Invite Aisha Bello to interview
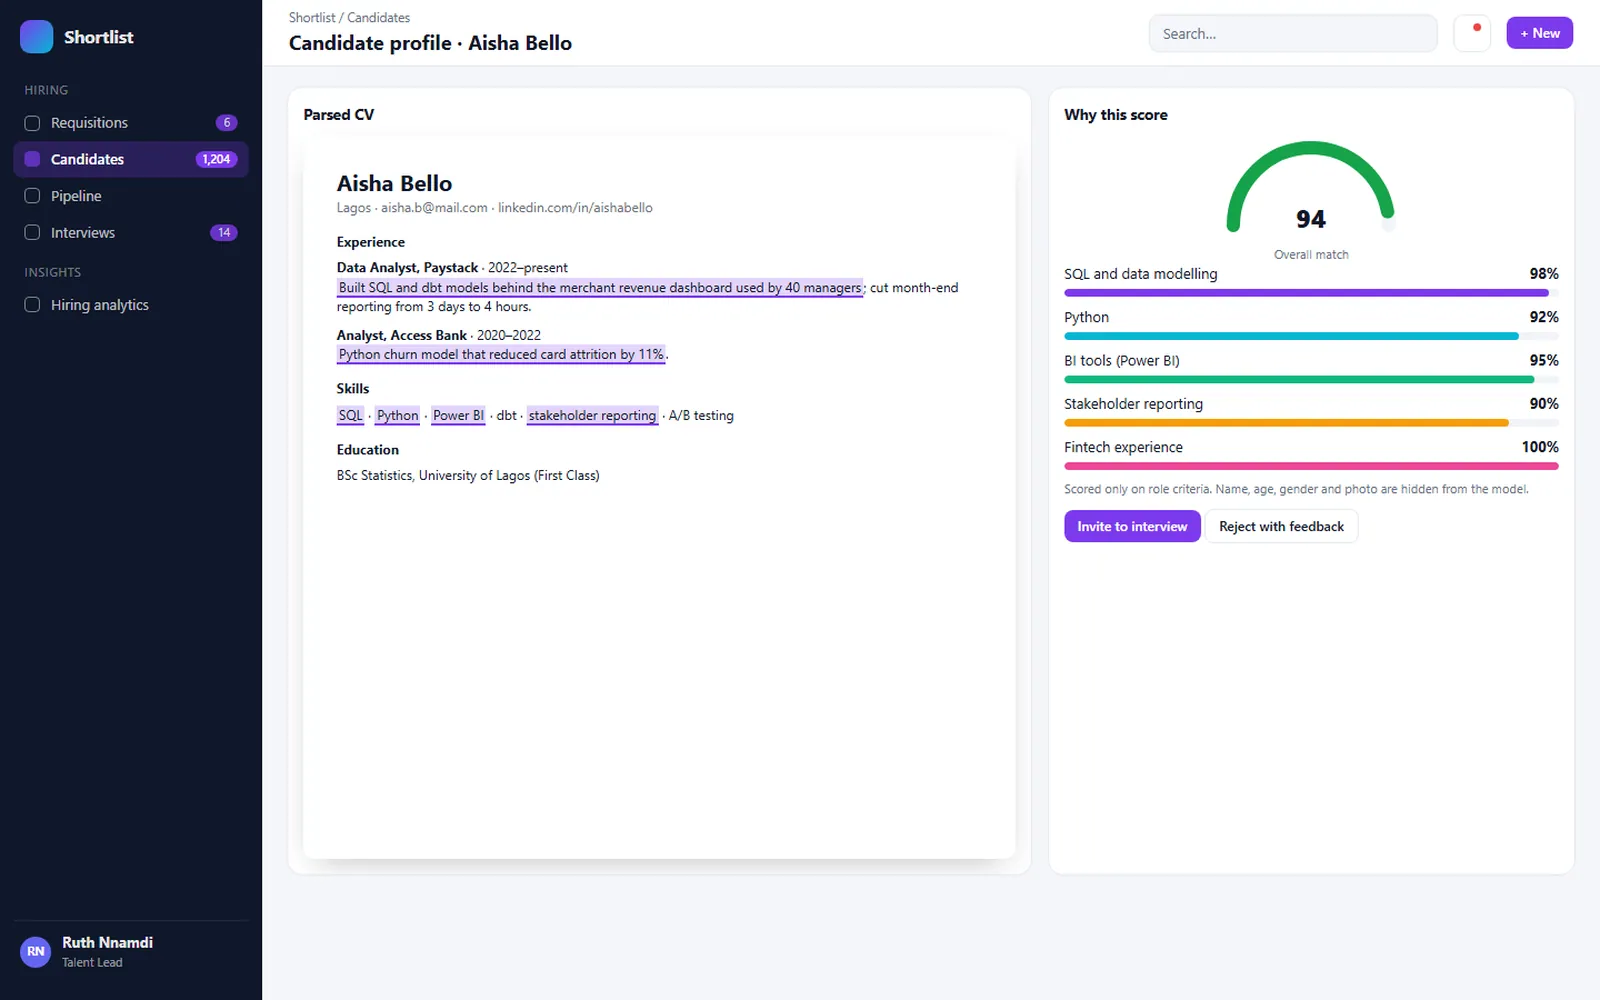The height and width of the screenshot is (1000, 1600). point(1132,527)
